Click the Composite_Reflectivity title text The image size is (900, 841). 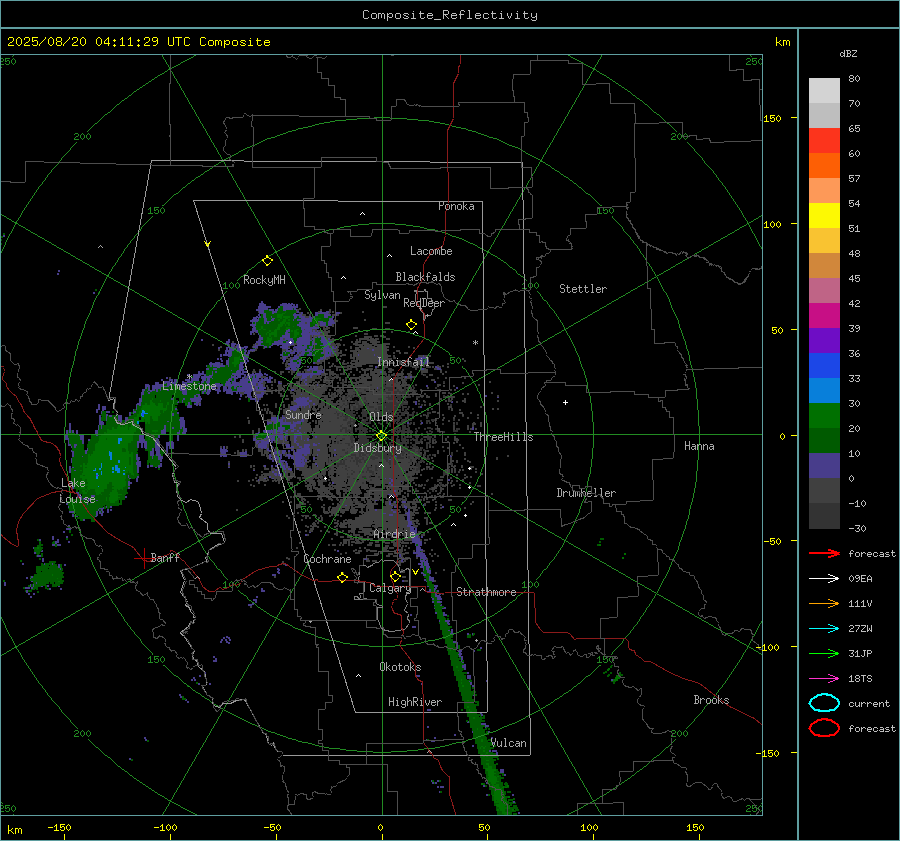[x=449, y=15]
